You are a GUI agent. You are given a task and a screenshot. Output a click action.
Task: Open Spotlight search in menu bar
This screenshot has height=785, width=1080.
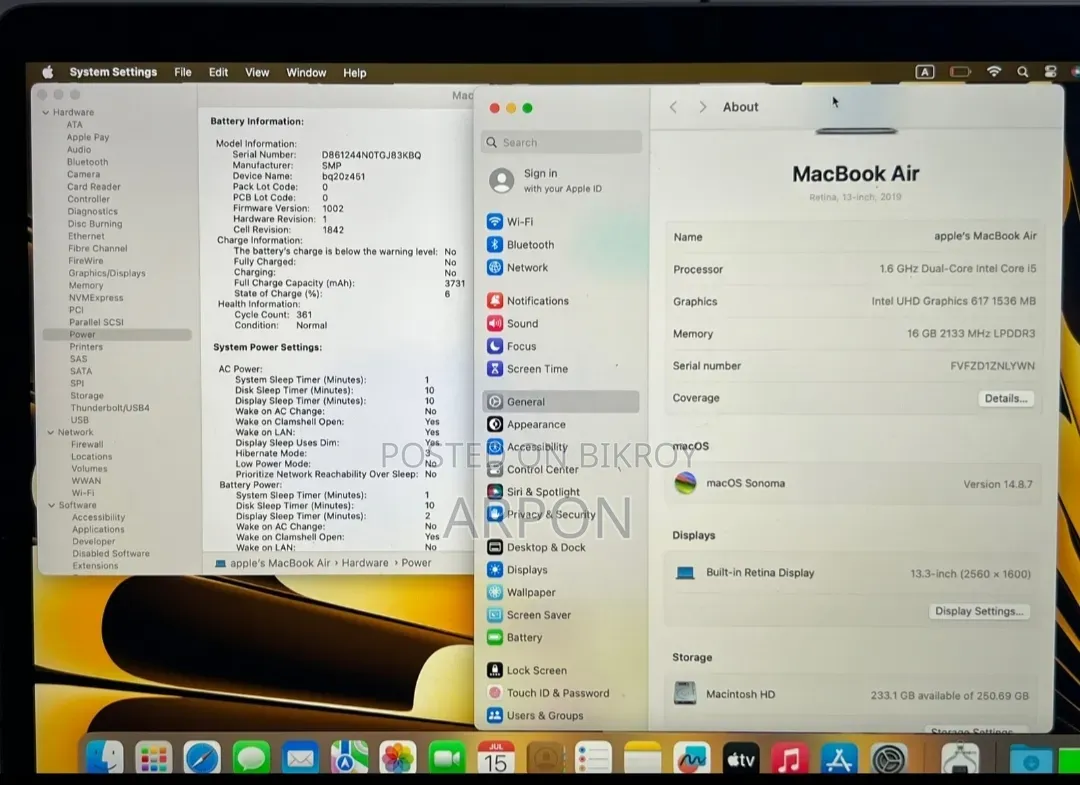pos(1023,72)
